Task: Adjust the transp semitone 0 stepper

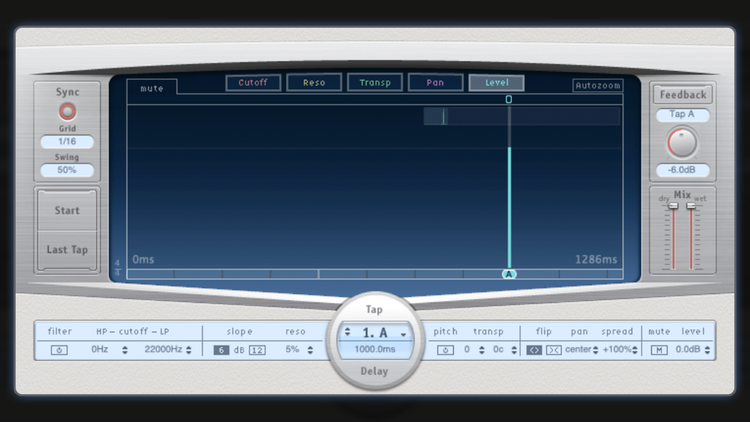Action: click(482, 350)
